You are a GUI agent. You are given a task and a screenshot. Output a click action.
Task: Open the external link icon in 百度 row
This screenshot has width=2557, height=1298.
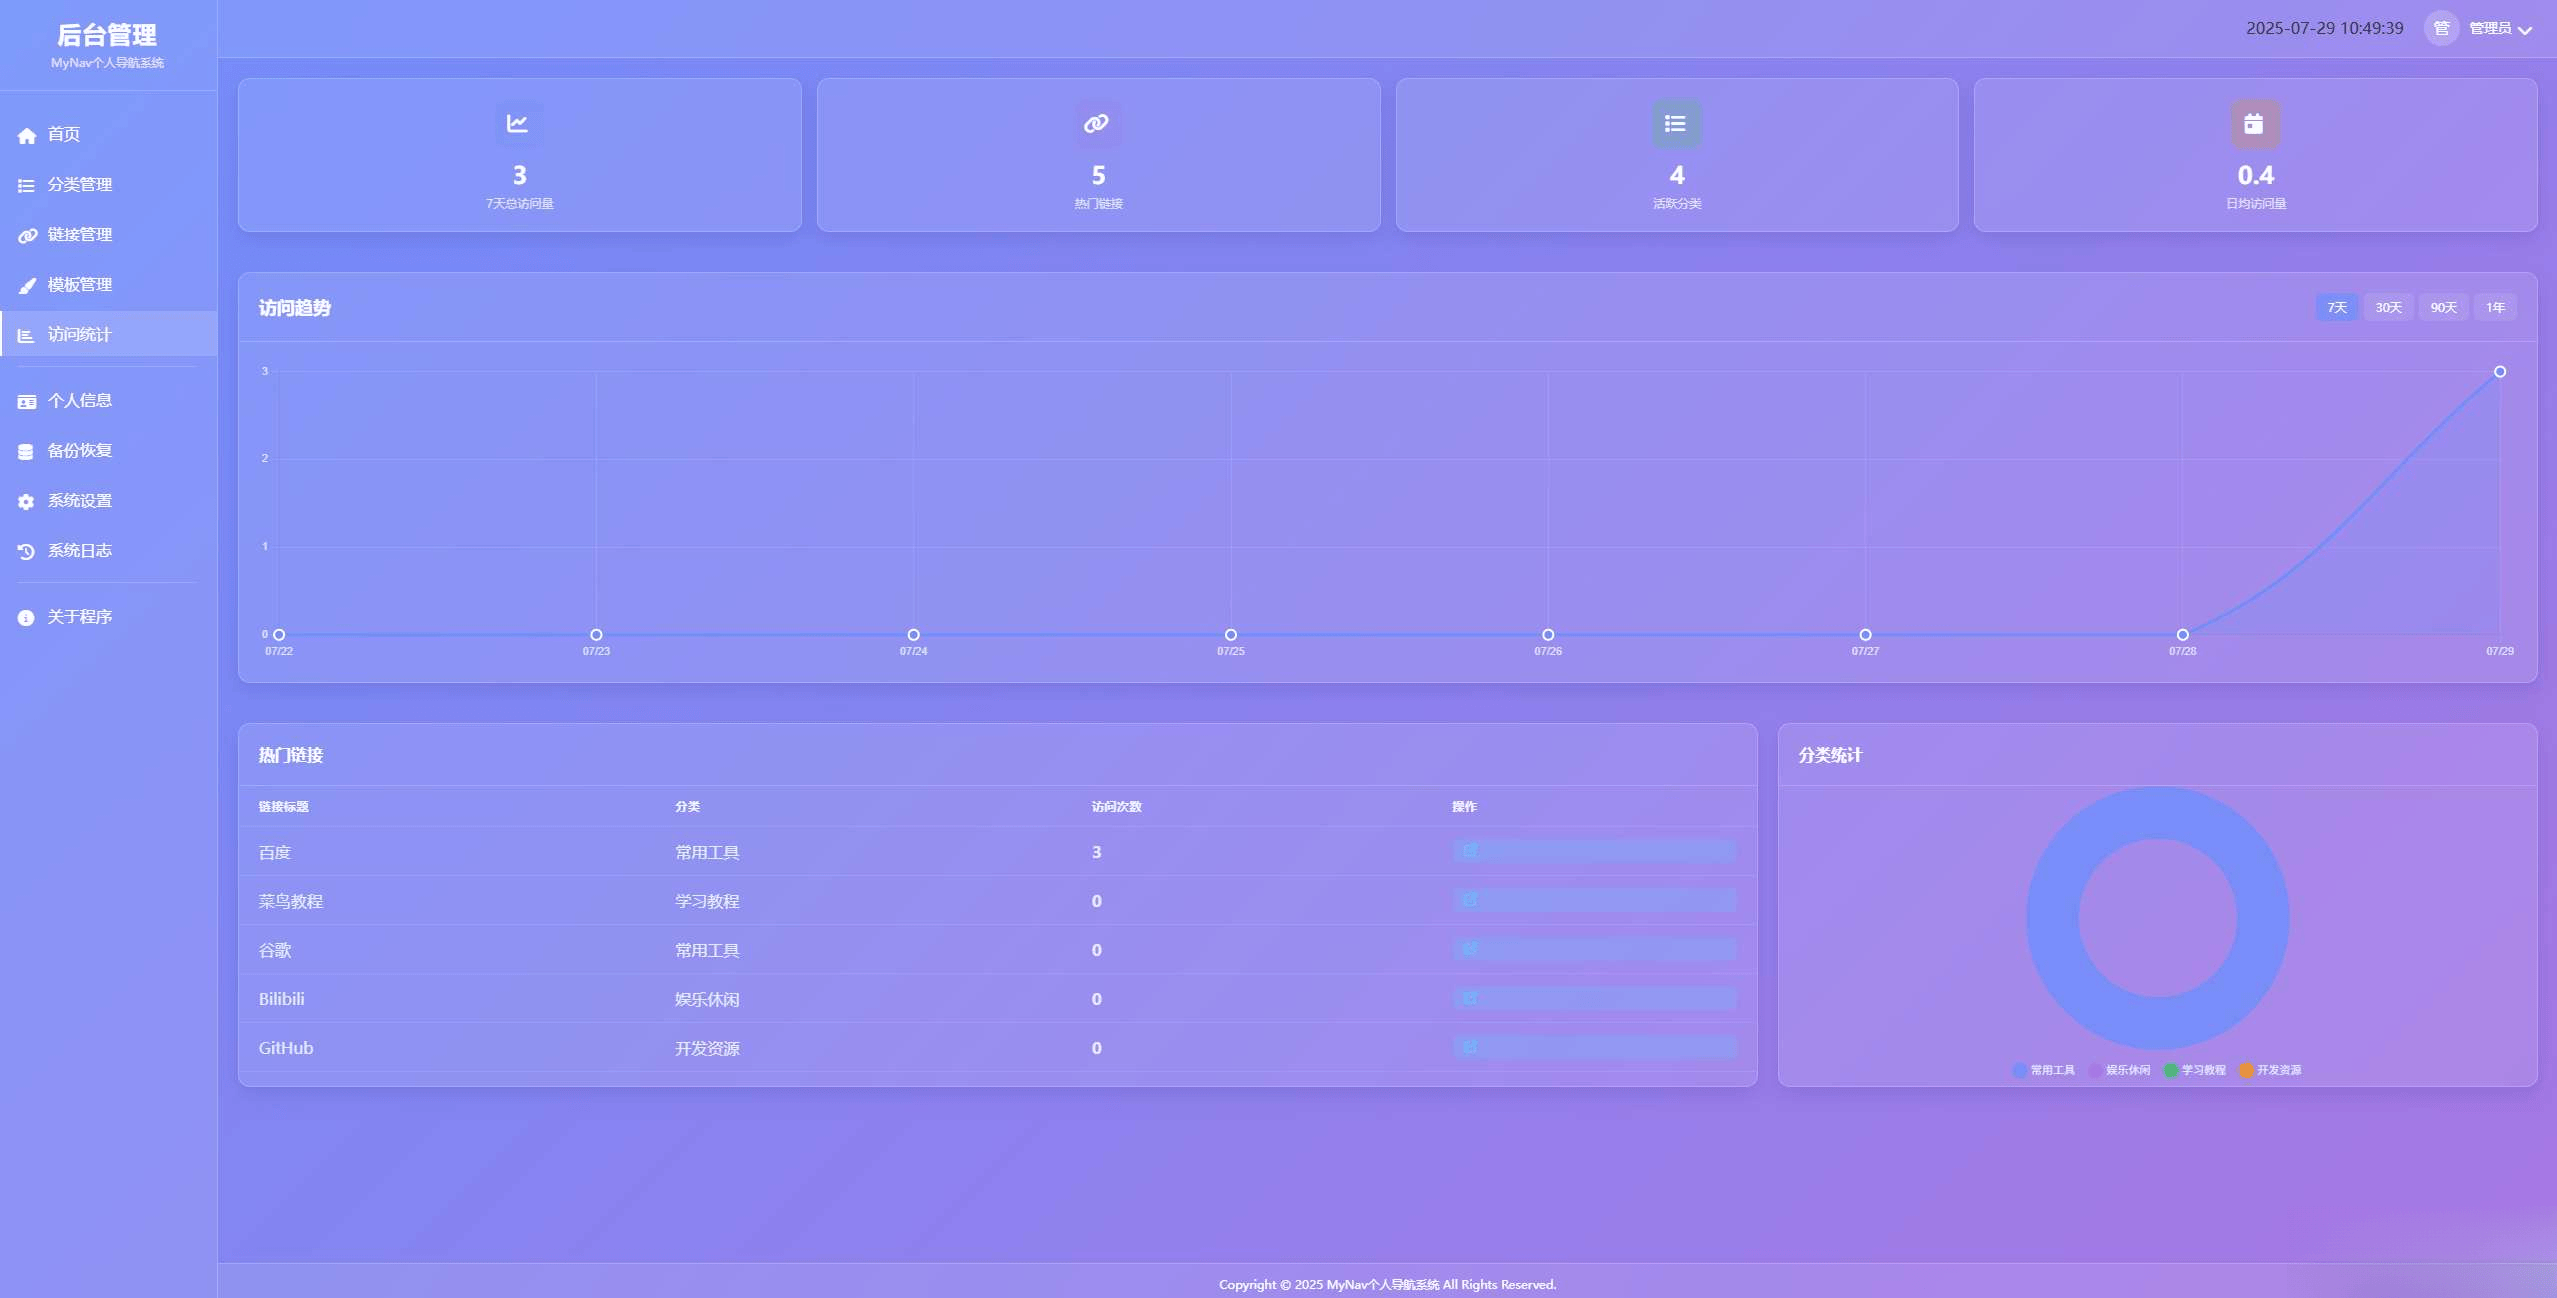tap(1470, 851)
